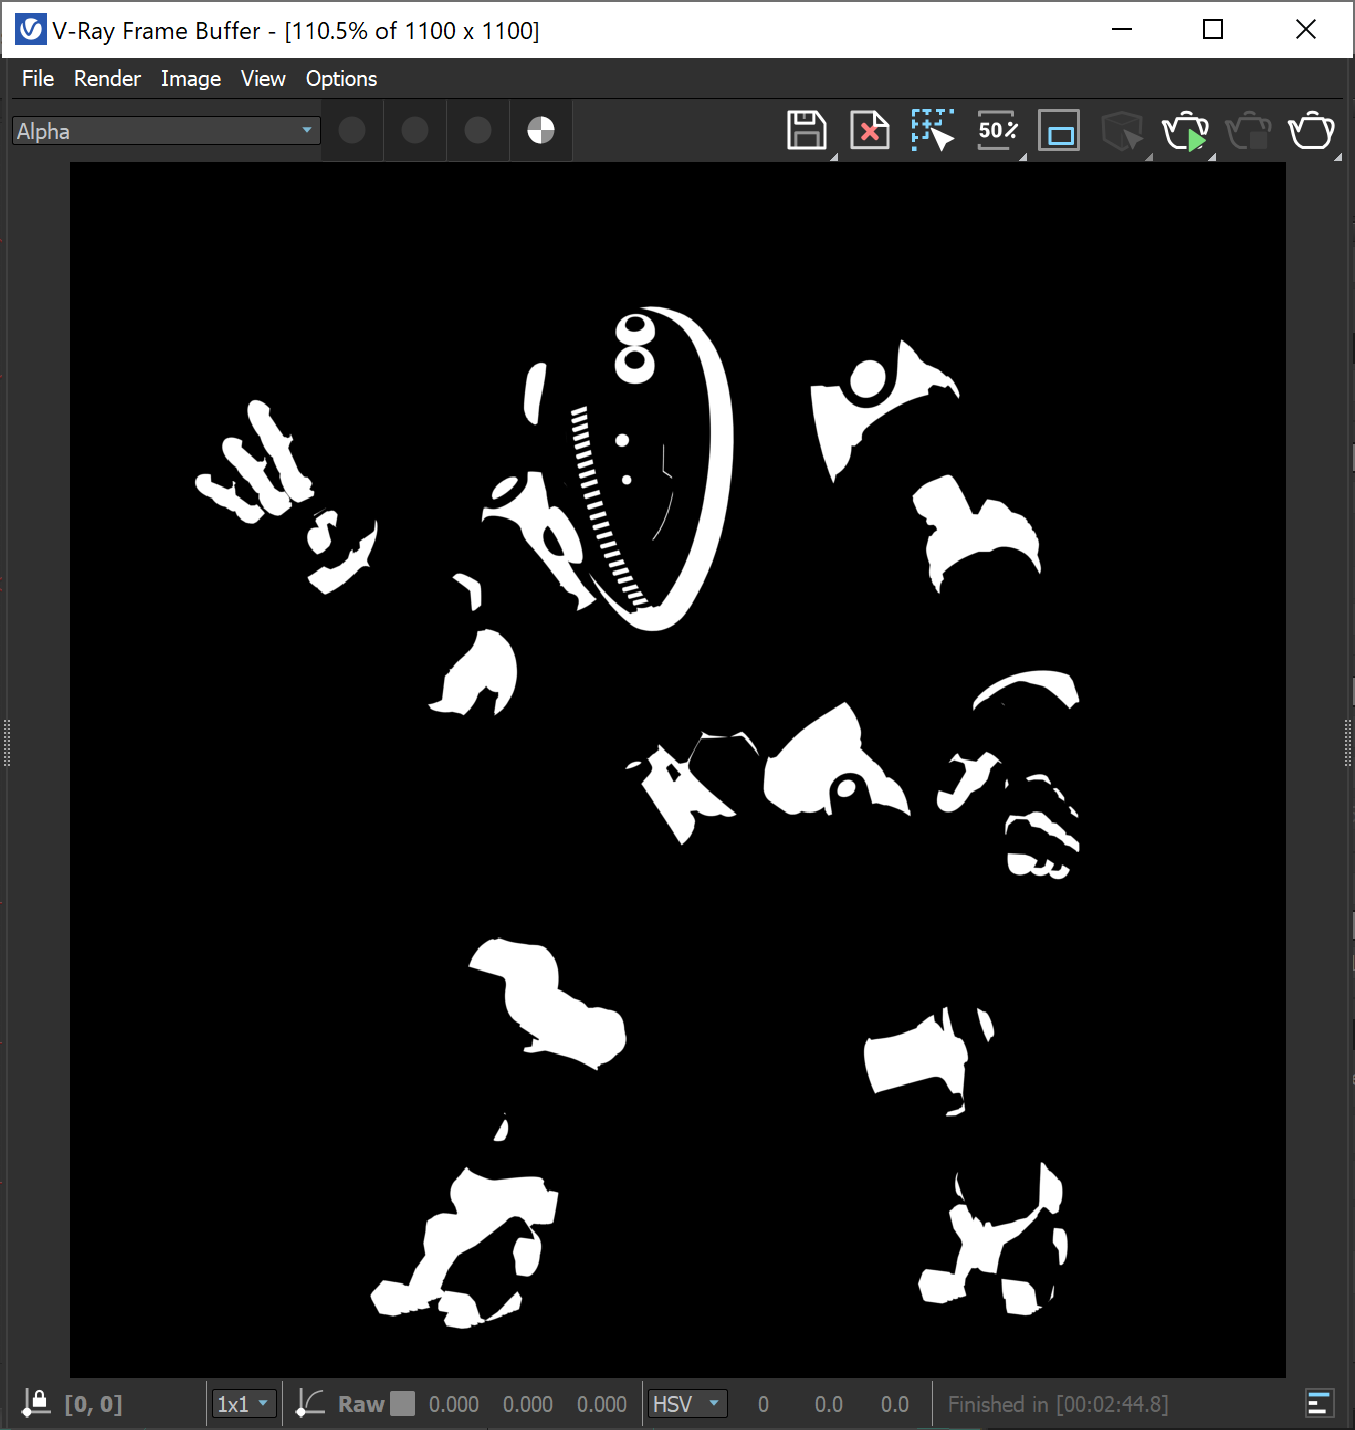Image resolution: width=1355 pixels, height=1430 pixels.
Task: Click the V-Ray logo in the title bar
Action: coord(30,29)
